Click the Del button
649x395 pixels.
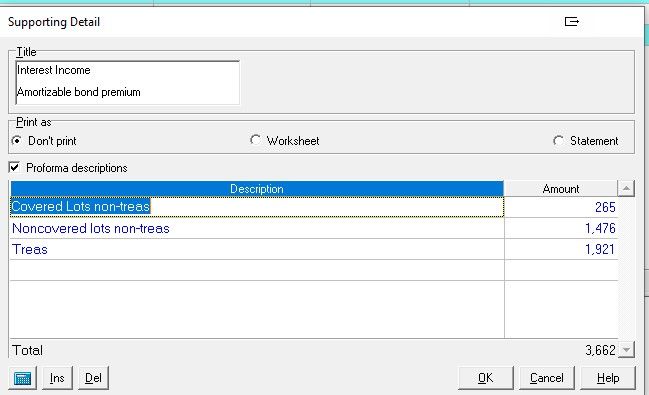tap(93, 378)
